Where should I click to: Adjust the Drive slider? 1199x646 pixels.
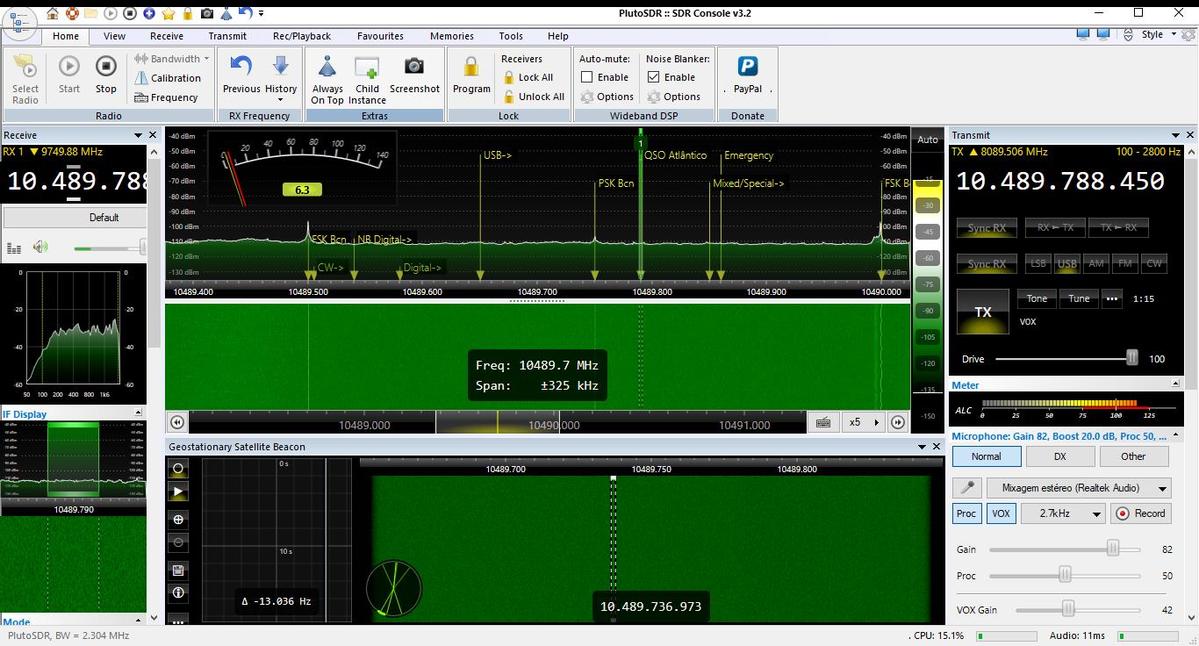point(1132,358)
